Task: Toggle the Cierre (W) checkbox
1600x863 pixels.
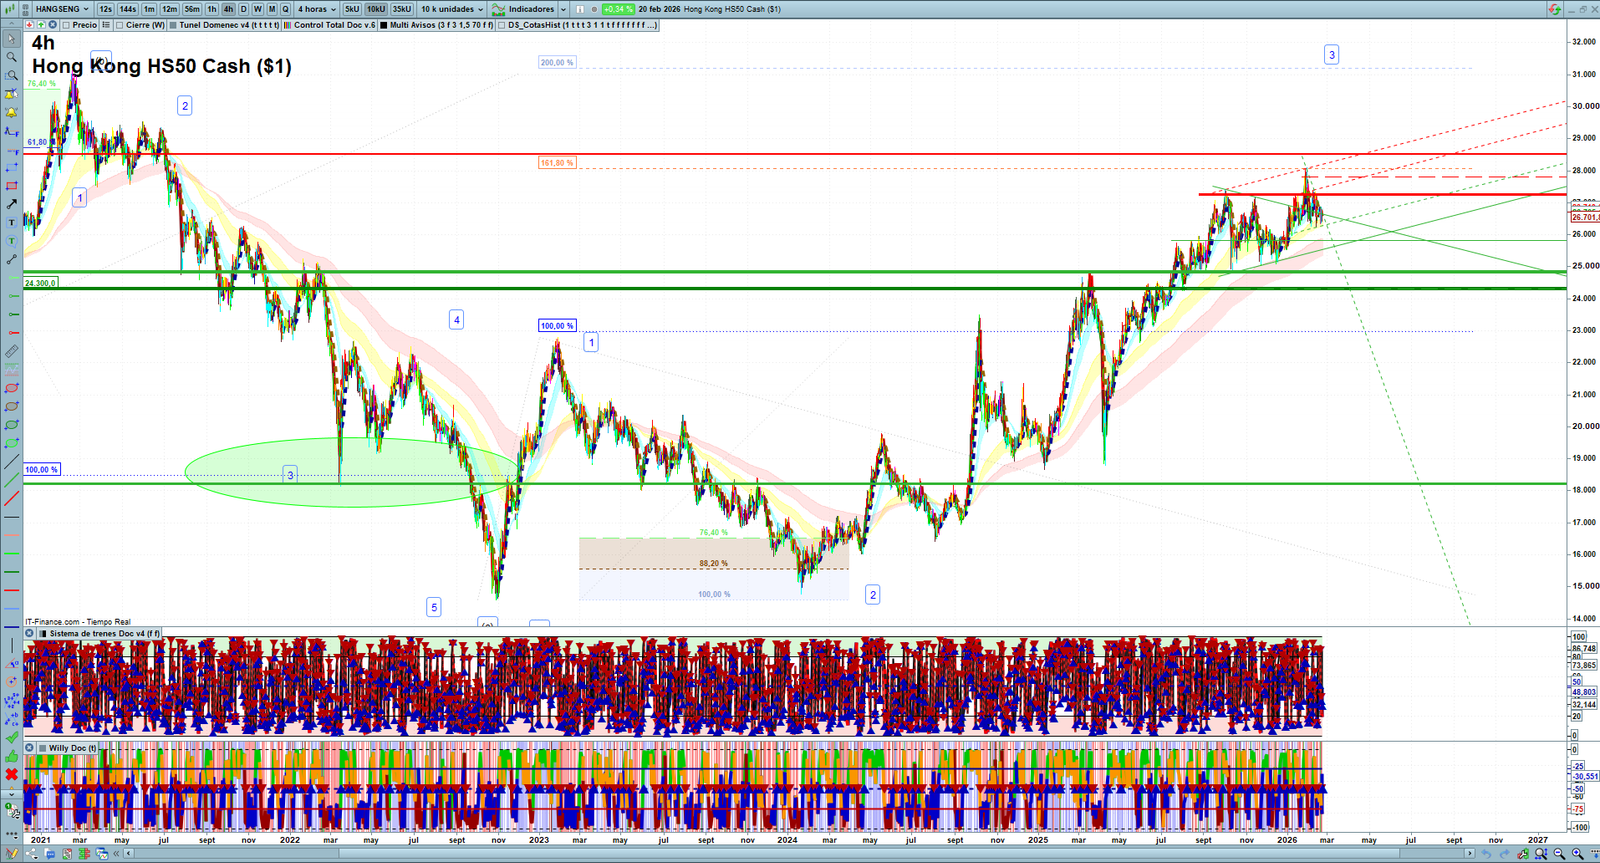Action: [120, 25]
